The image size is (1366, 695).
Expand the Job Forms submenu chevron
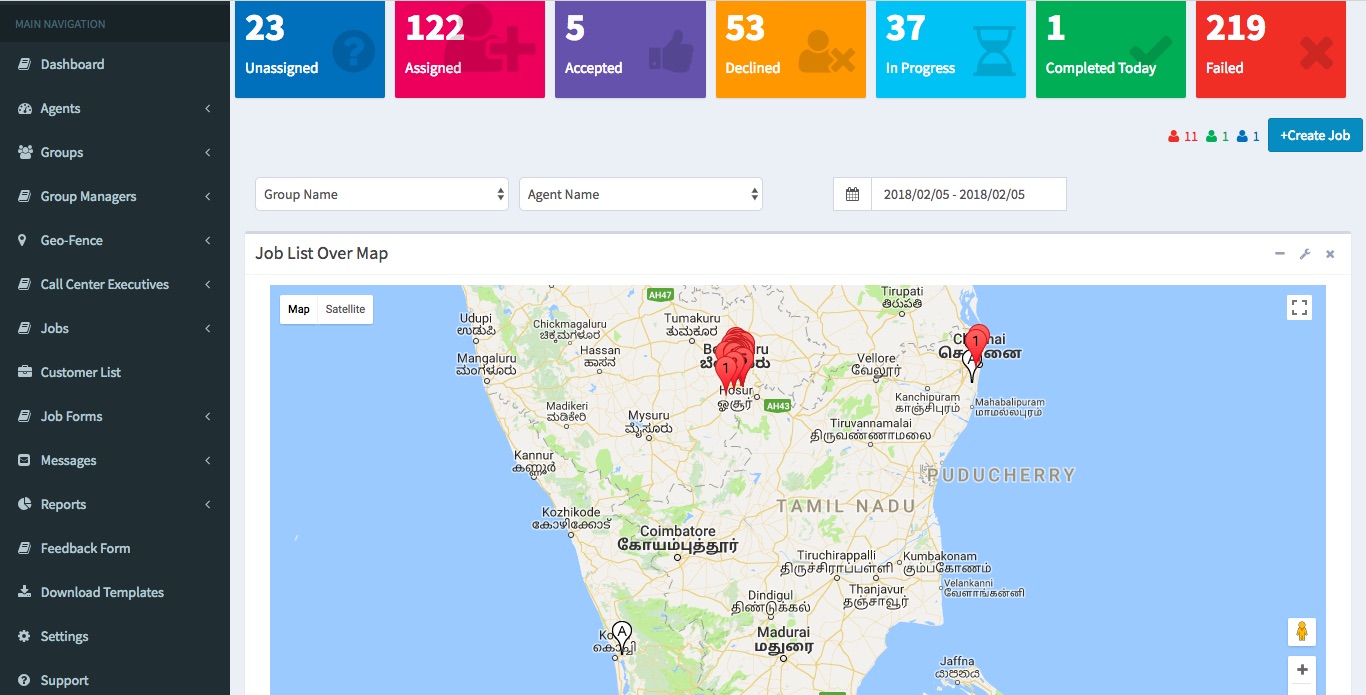(x=208, y=416)
